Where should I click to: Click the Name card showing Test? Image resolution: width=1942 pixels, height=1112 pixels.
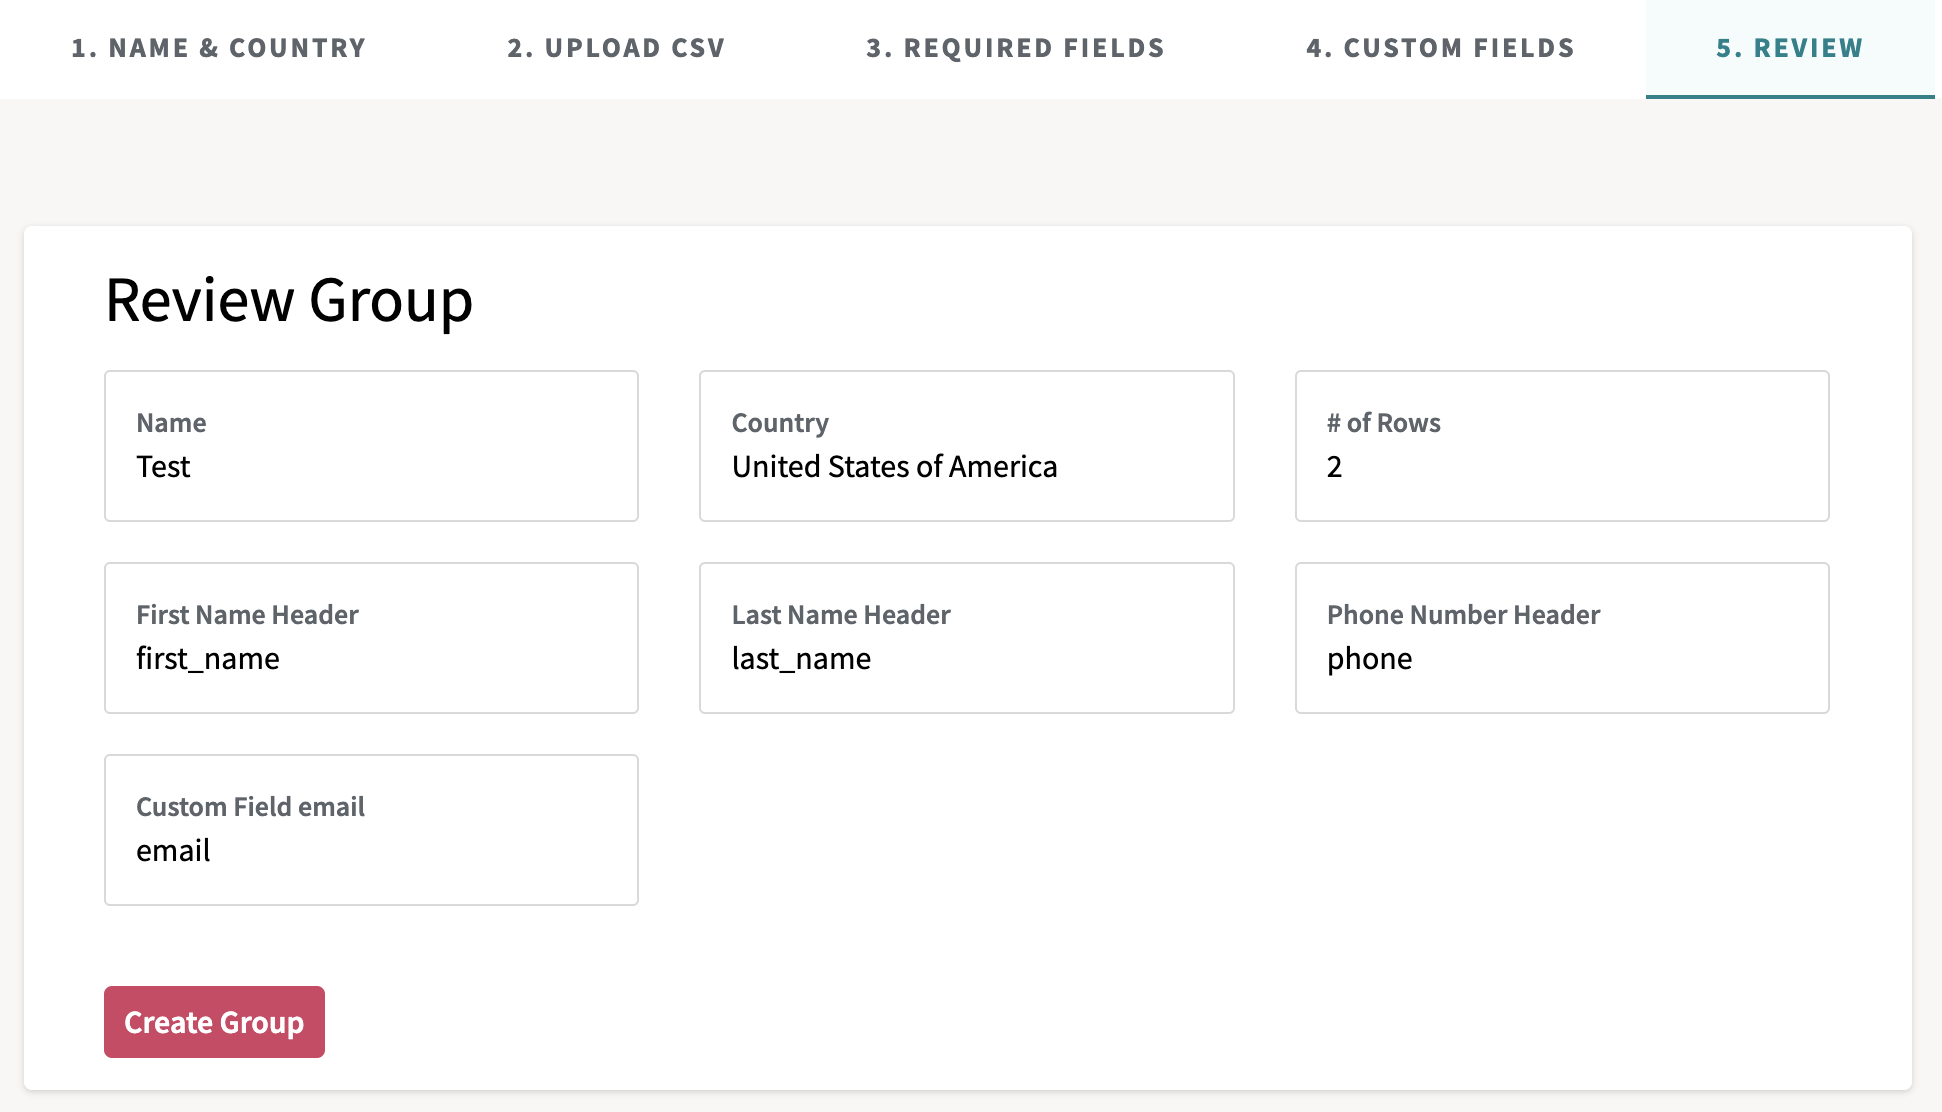pos(371,446)
